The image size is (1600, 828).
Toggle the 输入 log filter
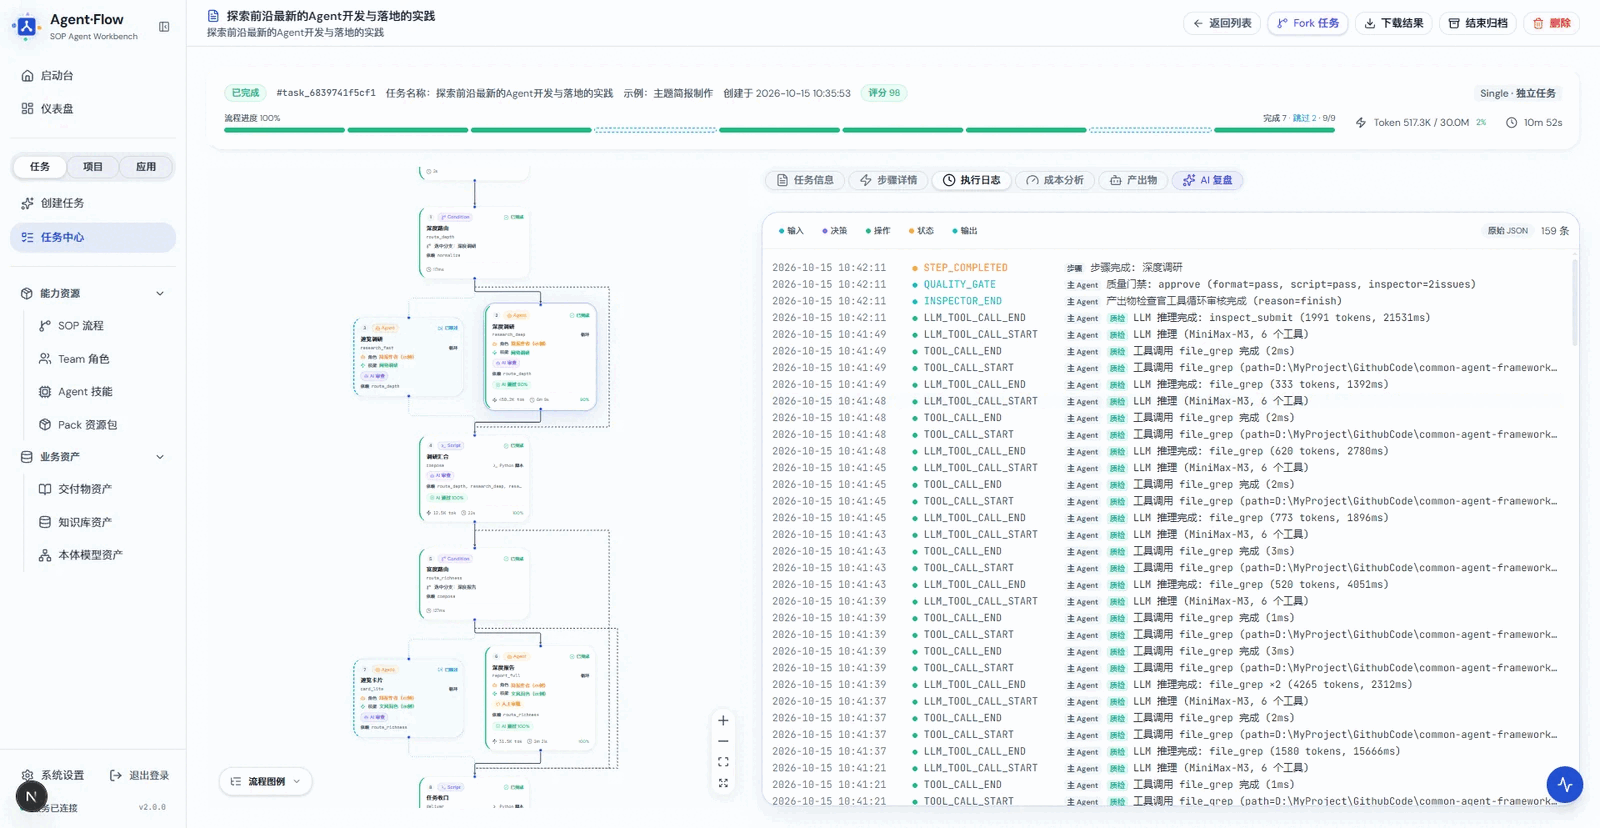pos(791,231)
